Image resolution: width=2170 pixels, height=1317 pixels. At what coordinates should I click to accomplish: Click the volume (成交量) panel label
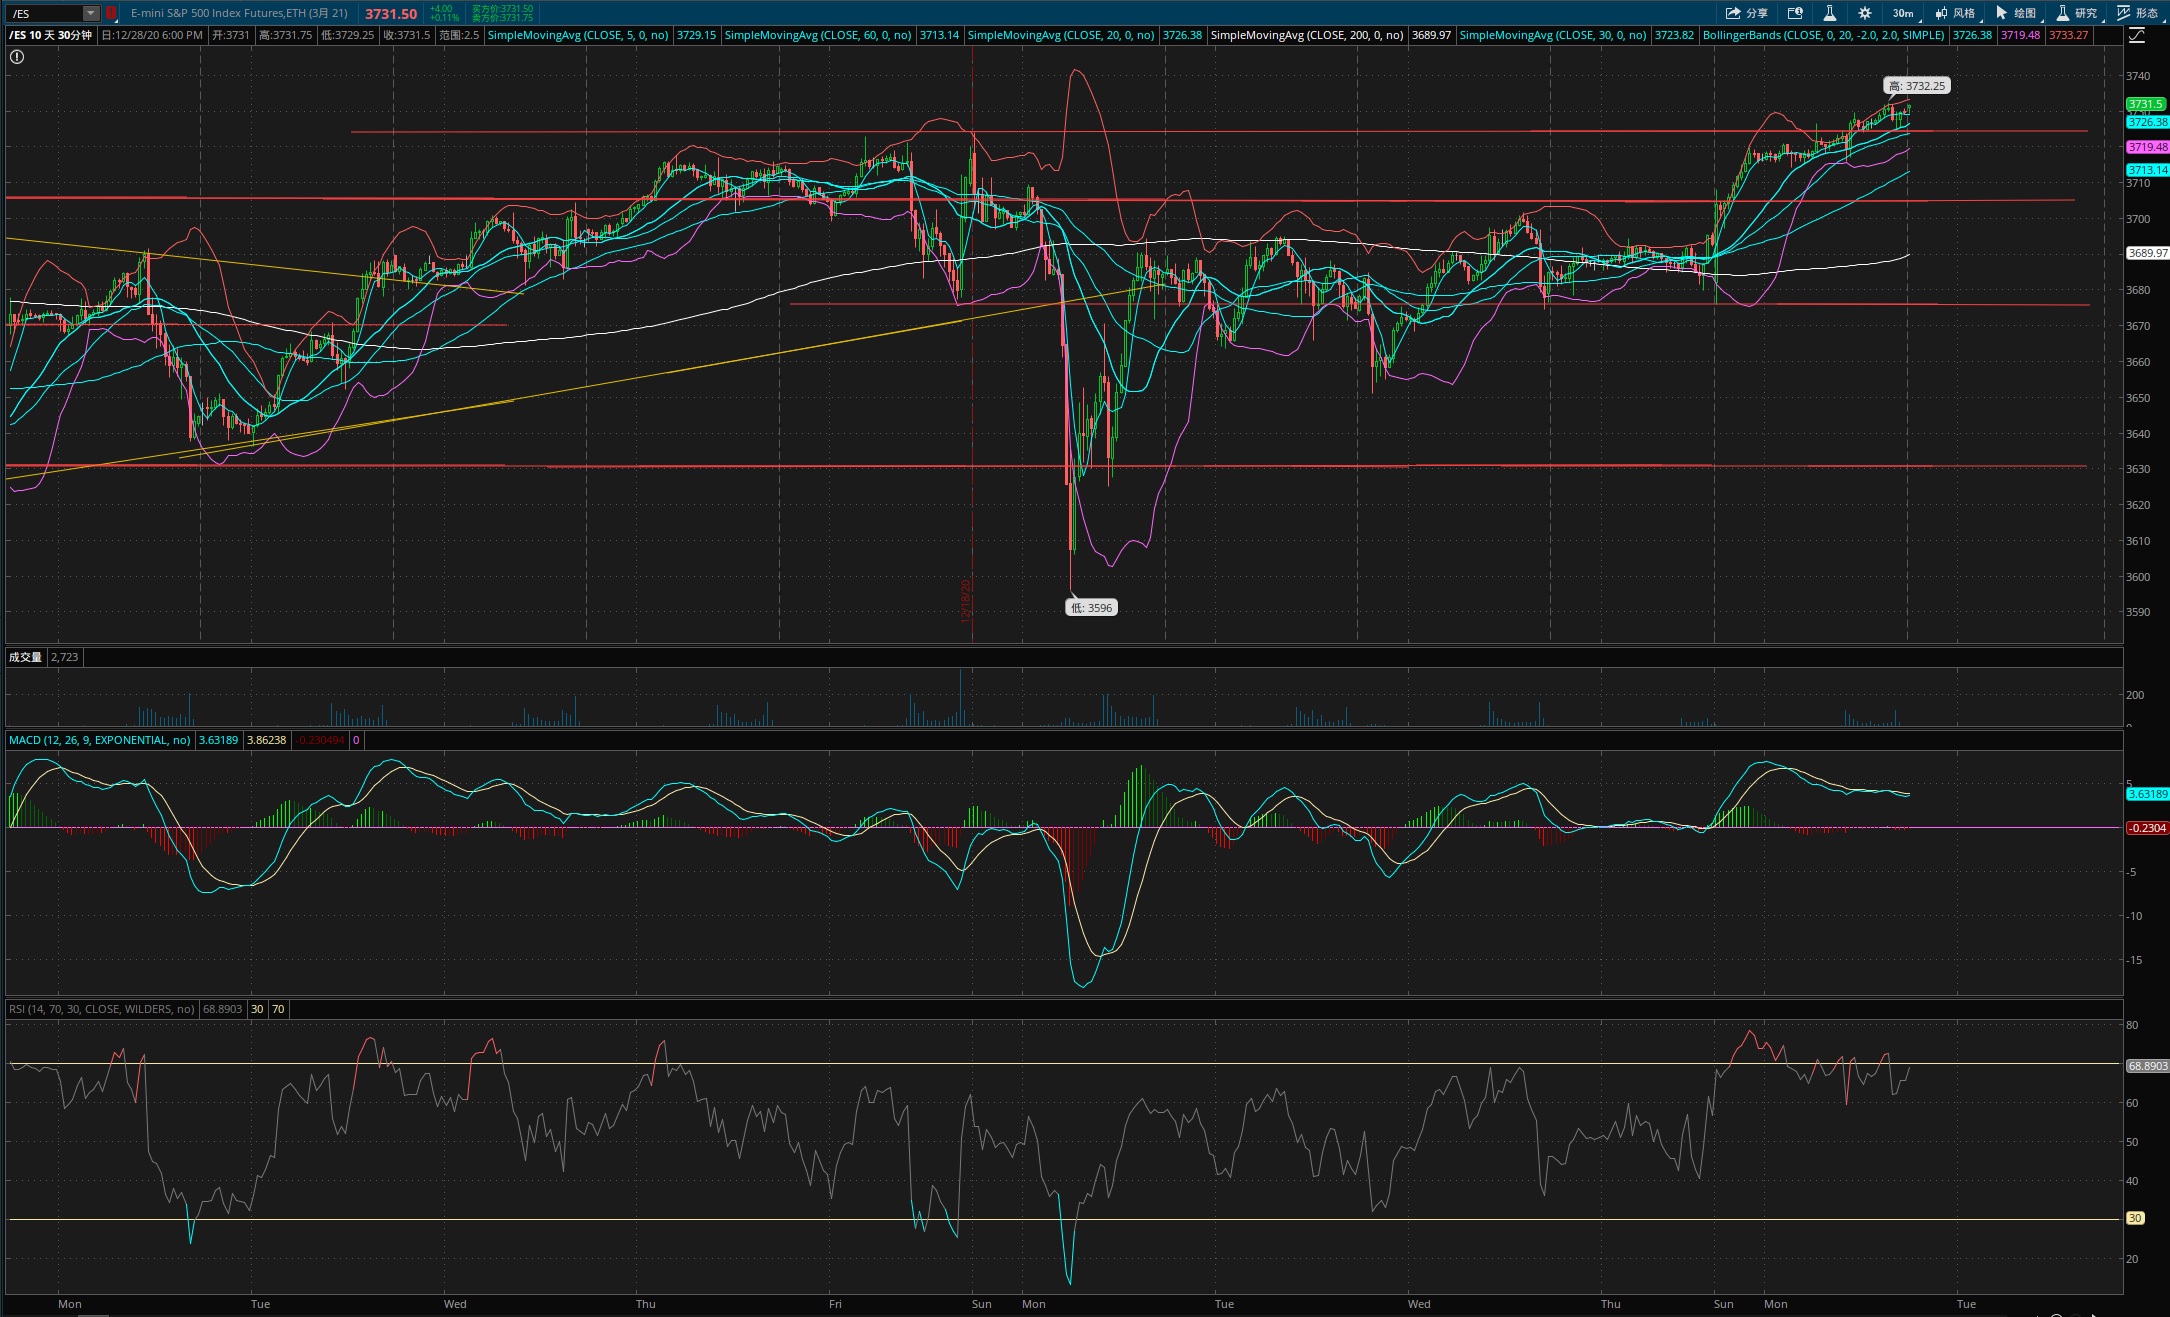(x=26, y=657)
